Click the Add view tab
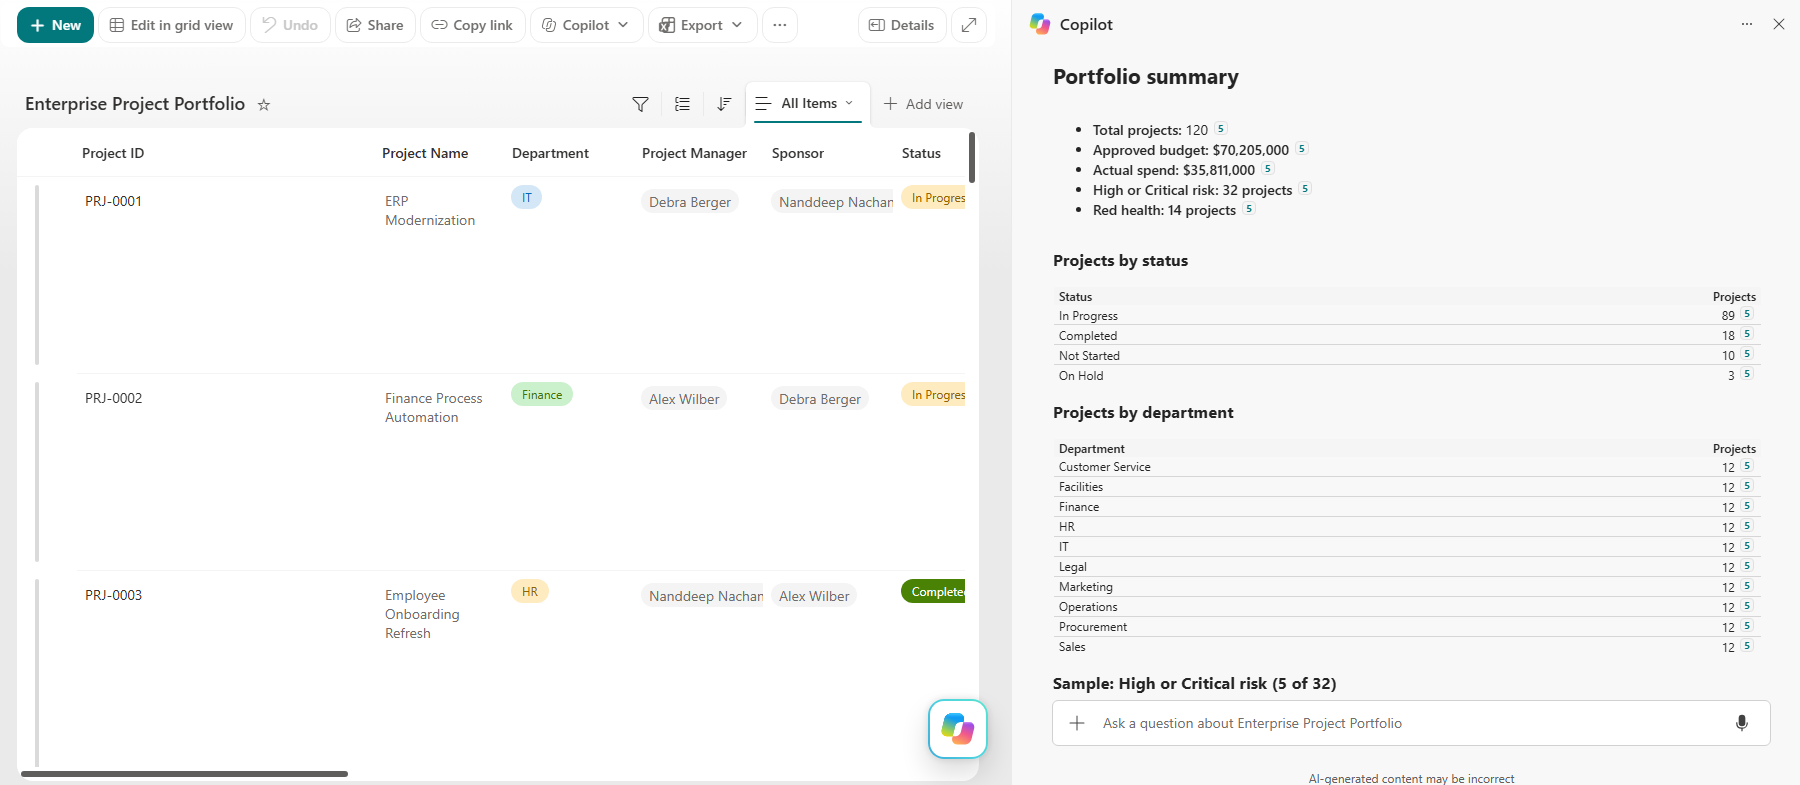 (x=923, y=104)
